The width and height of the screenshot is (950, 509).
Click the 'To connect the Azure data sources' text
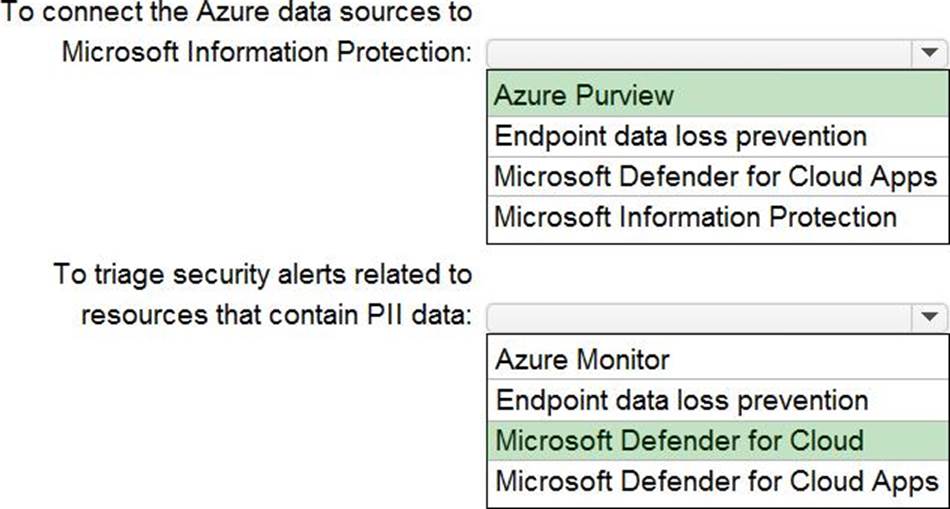(x=238, y=12)
